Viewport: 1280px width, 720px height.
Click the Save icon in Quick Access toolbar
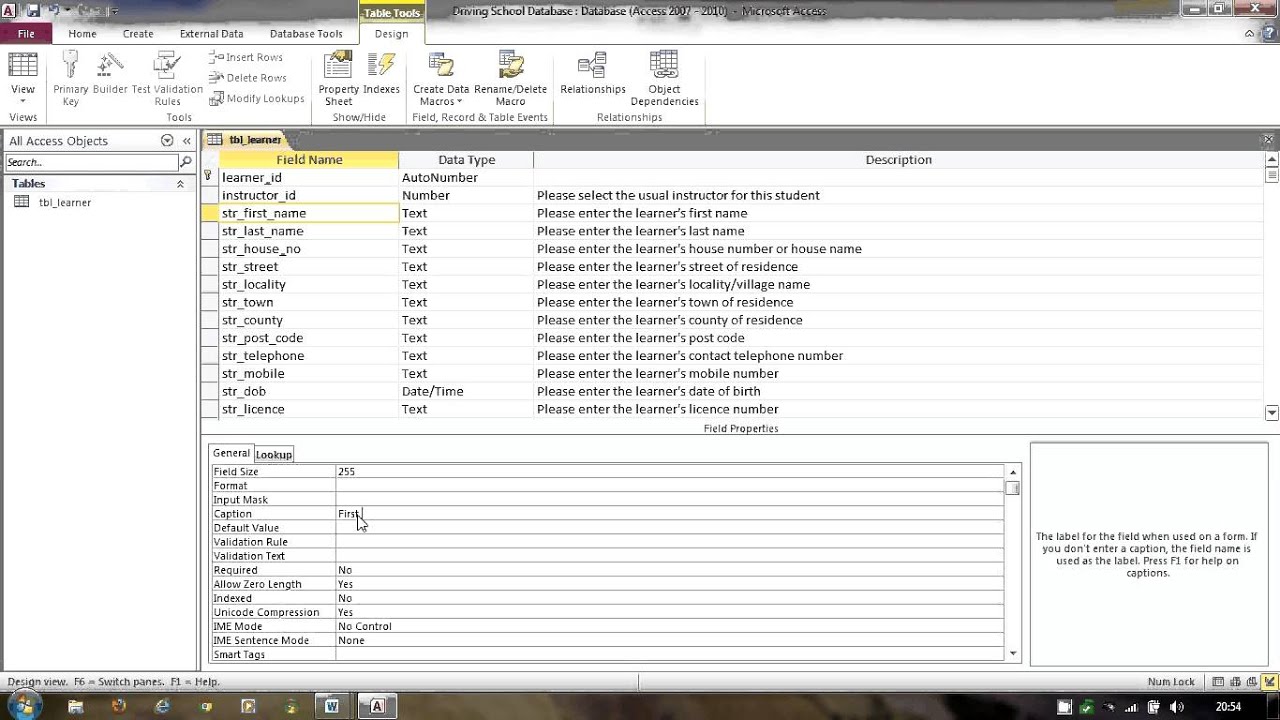[x=32, y=10]
